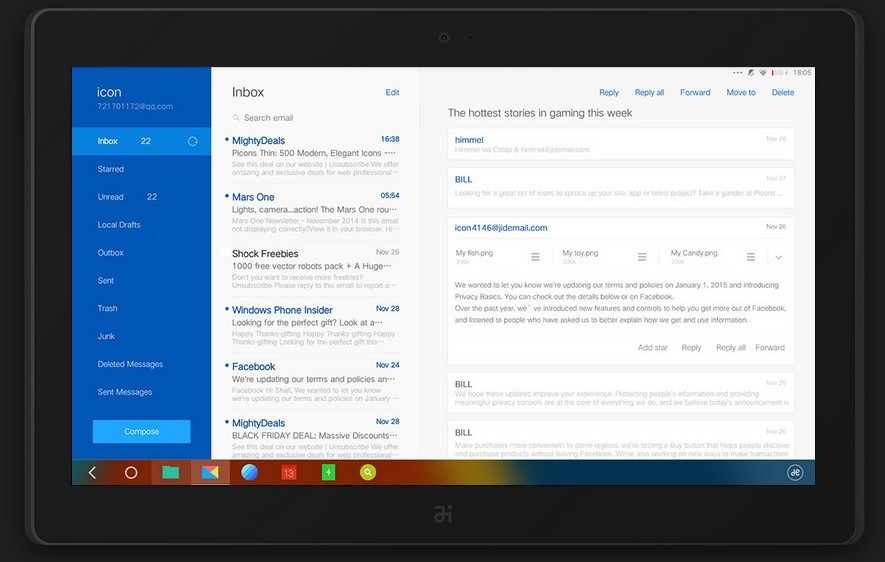Open Jide logo button at taskbar right
This screenshot has width=885, height=562.
(795, 472)
